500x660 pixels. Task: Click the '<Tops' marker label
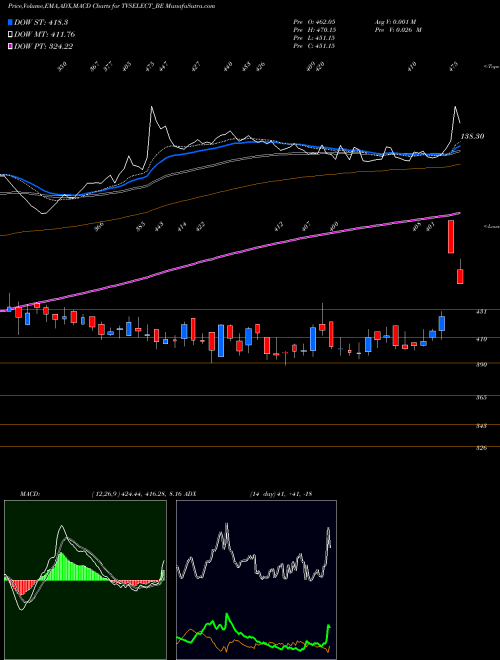tap(491, 67)
